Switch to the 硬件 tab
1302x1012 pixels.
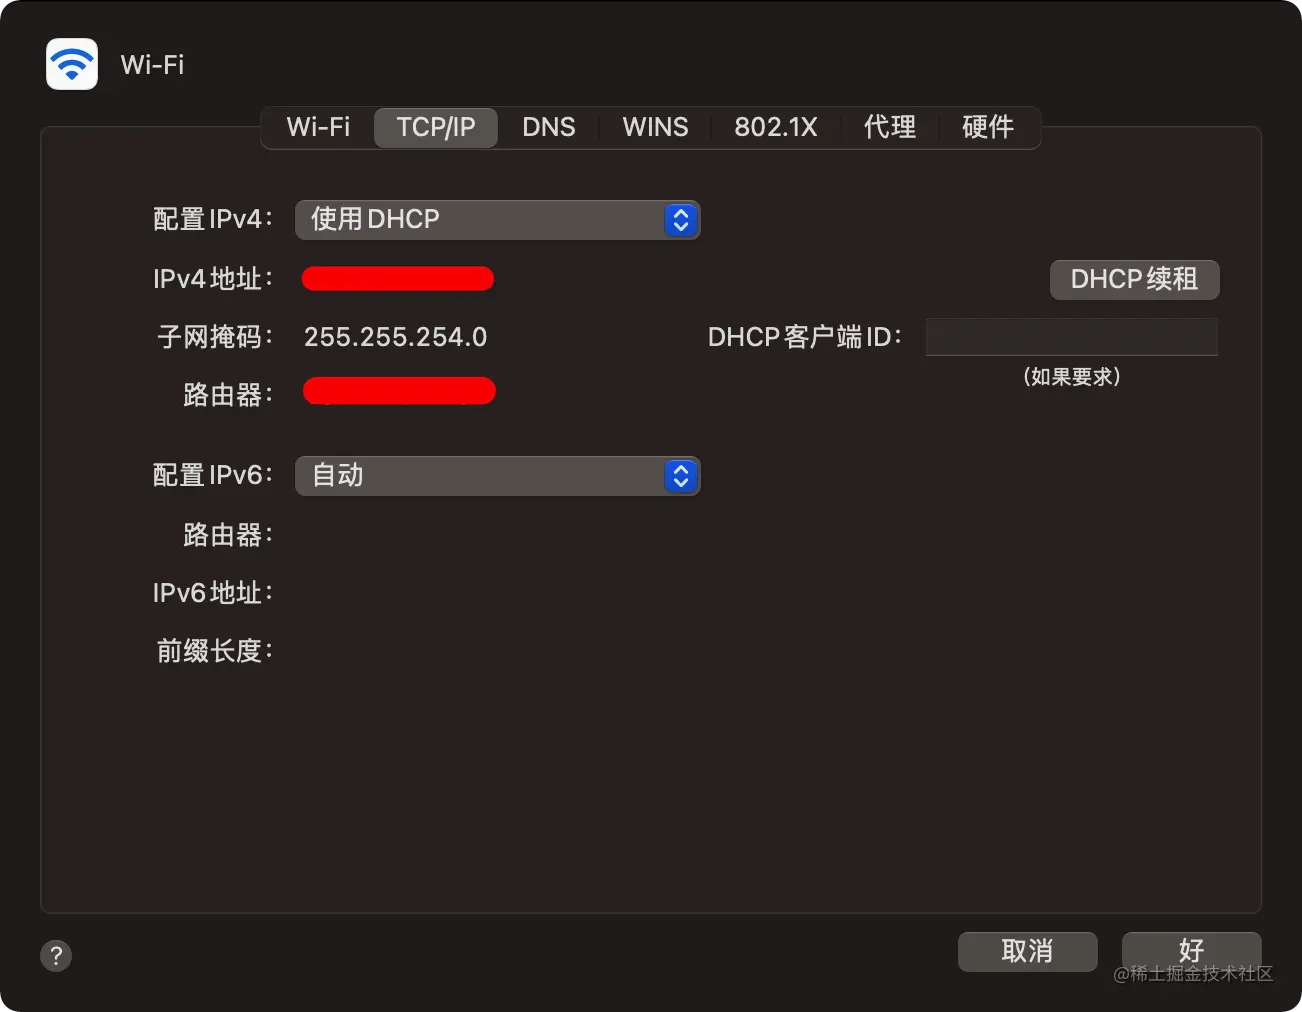point(988,127)
